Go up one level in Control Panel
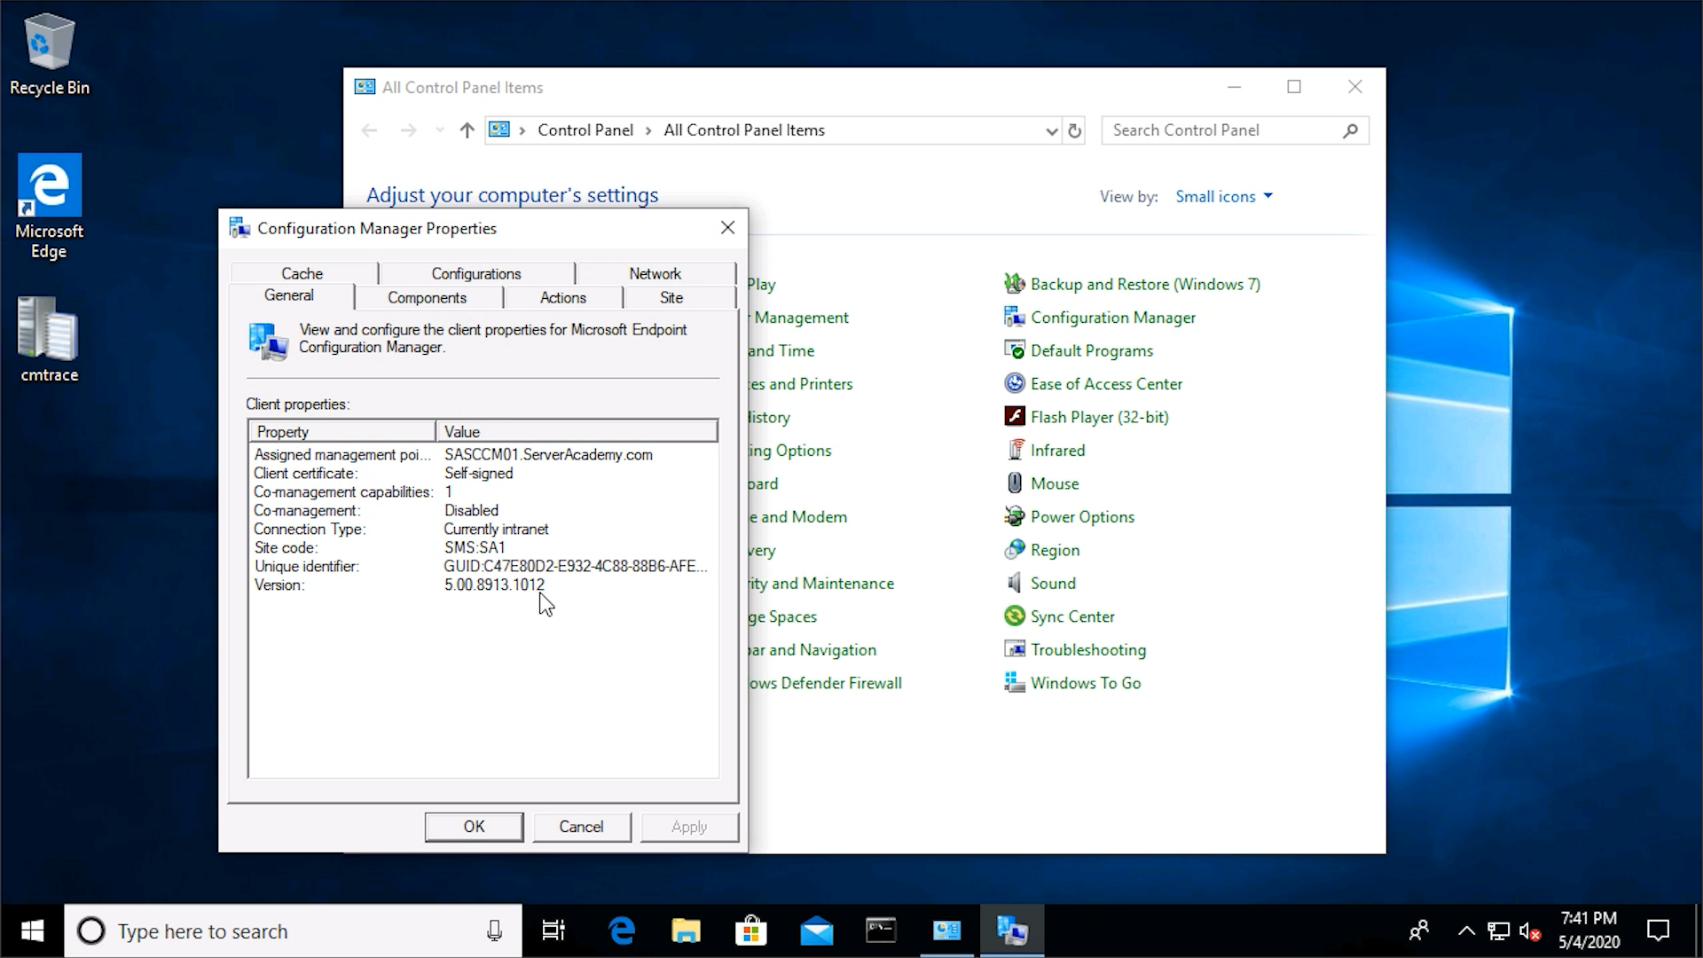1703x958 pixels. (466, 130)
